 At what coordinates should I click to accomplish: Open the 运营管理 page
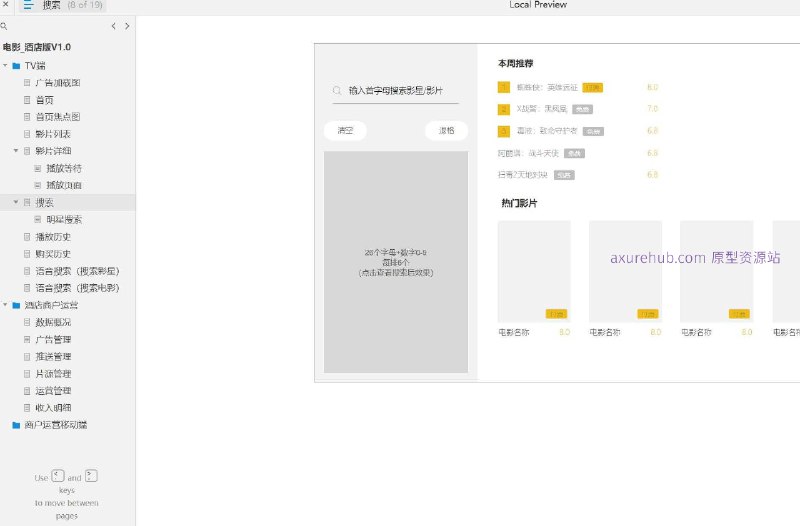pos(53,391)
